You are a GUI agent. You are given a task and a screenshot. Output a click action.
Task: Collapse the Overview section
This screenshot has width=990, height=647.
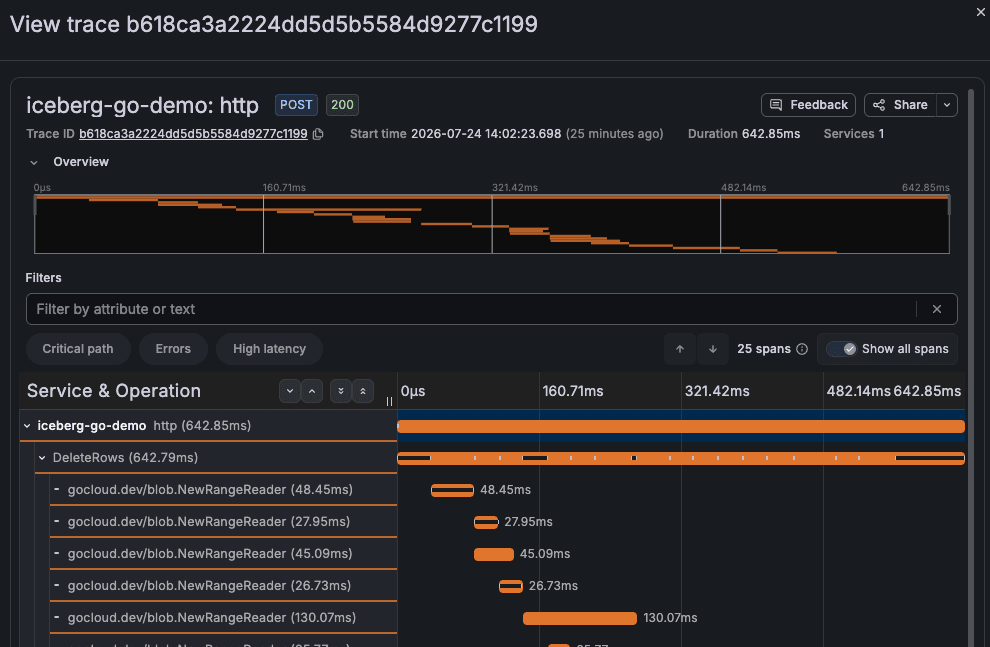(x=34, y=162)
